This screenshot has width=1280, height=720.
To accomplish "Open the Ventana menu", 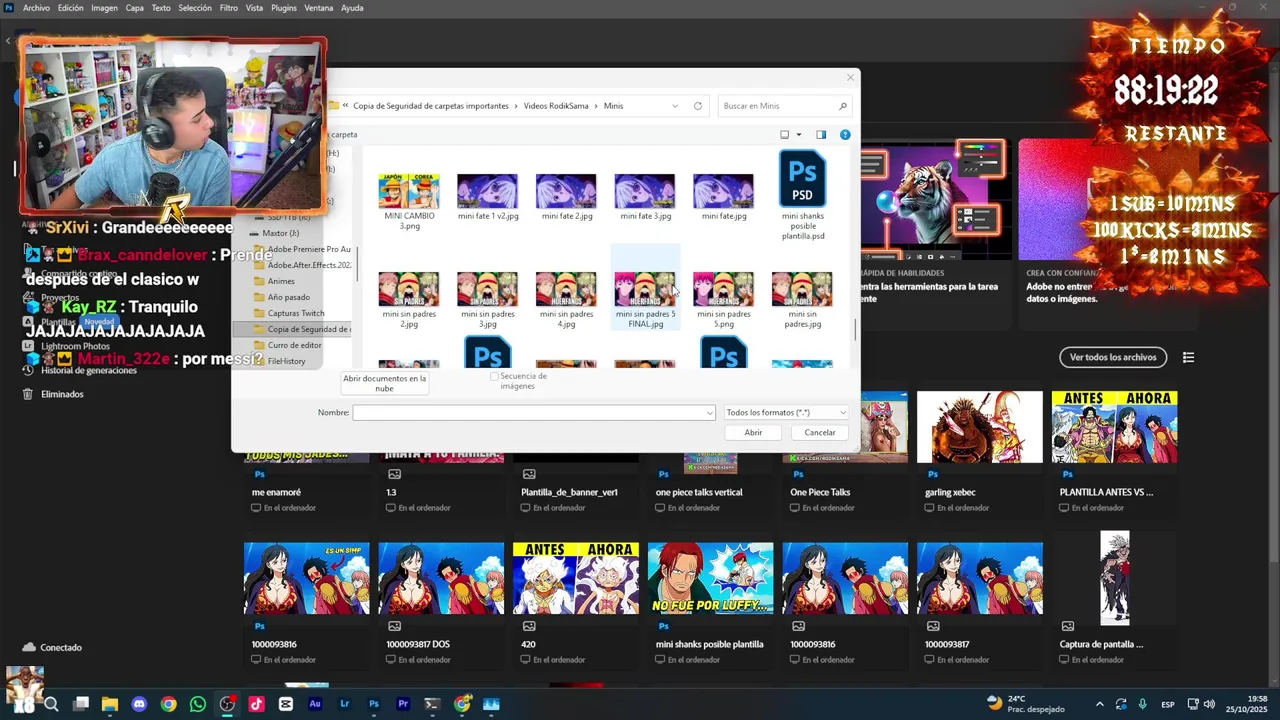I will coord(319,8).
